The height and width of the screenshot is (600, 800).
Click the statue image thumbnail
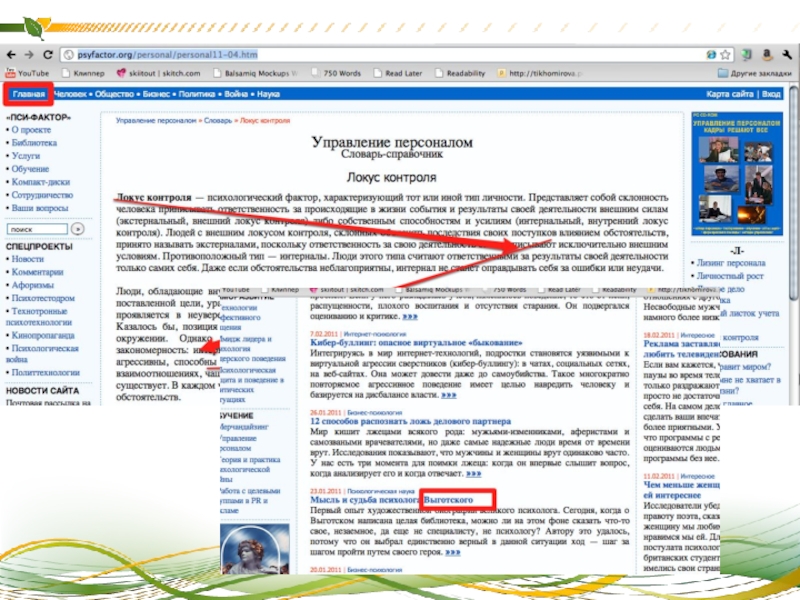[x=255, y=548]
